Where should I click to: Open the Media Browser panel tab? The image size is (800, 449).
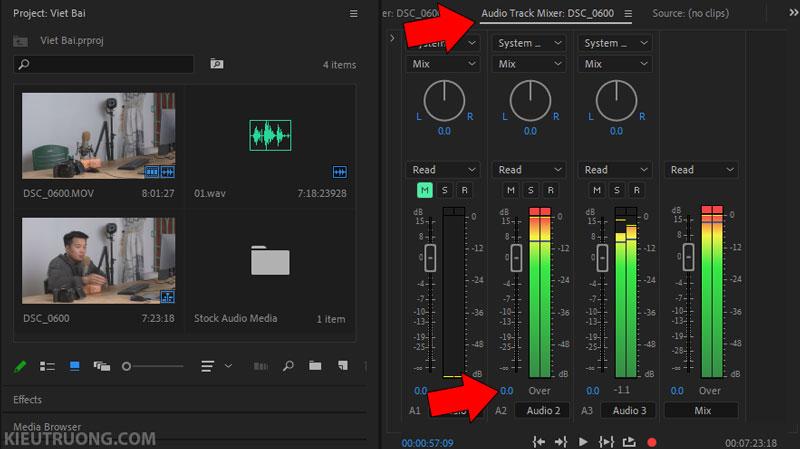point(47,427)
